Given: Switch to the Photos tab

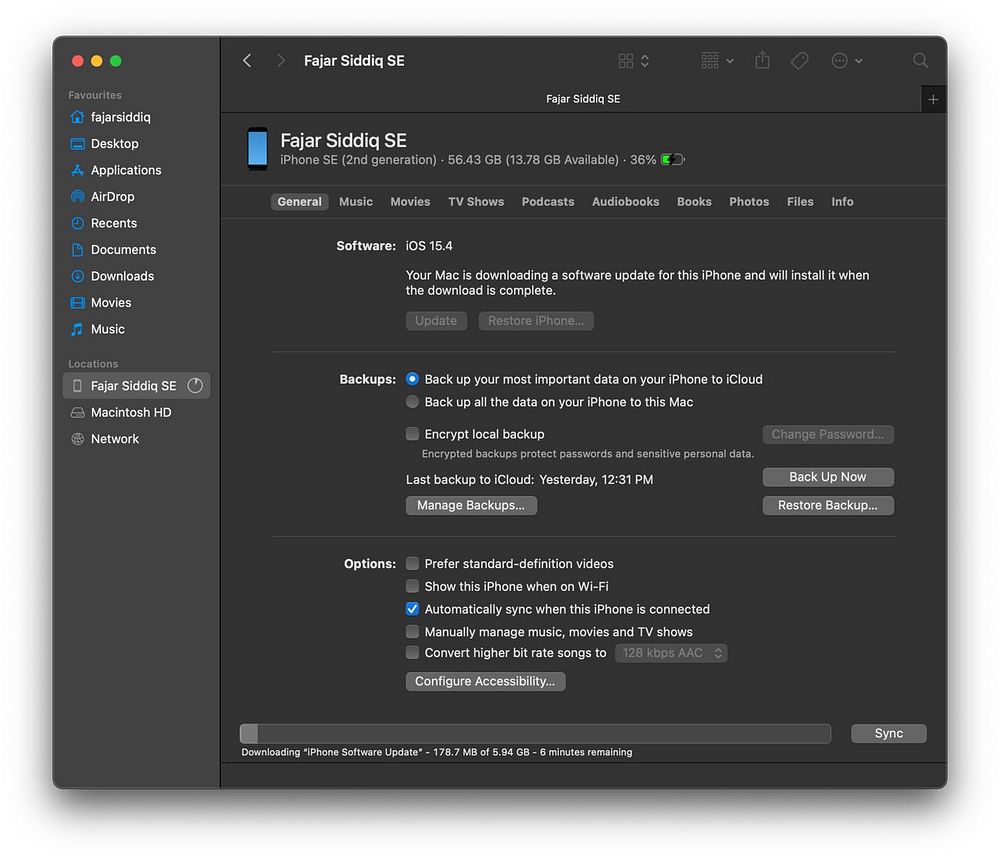Looking at the screenshot, I should tap(749, 202).
